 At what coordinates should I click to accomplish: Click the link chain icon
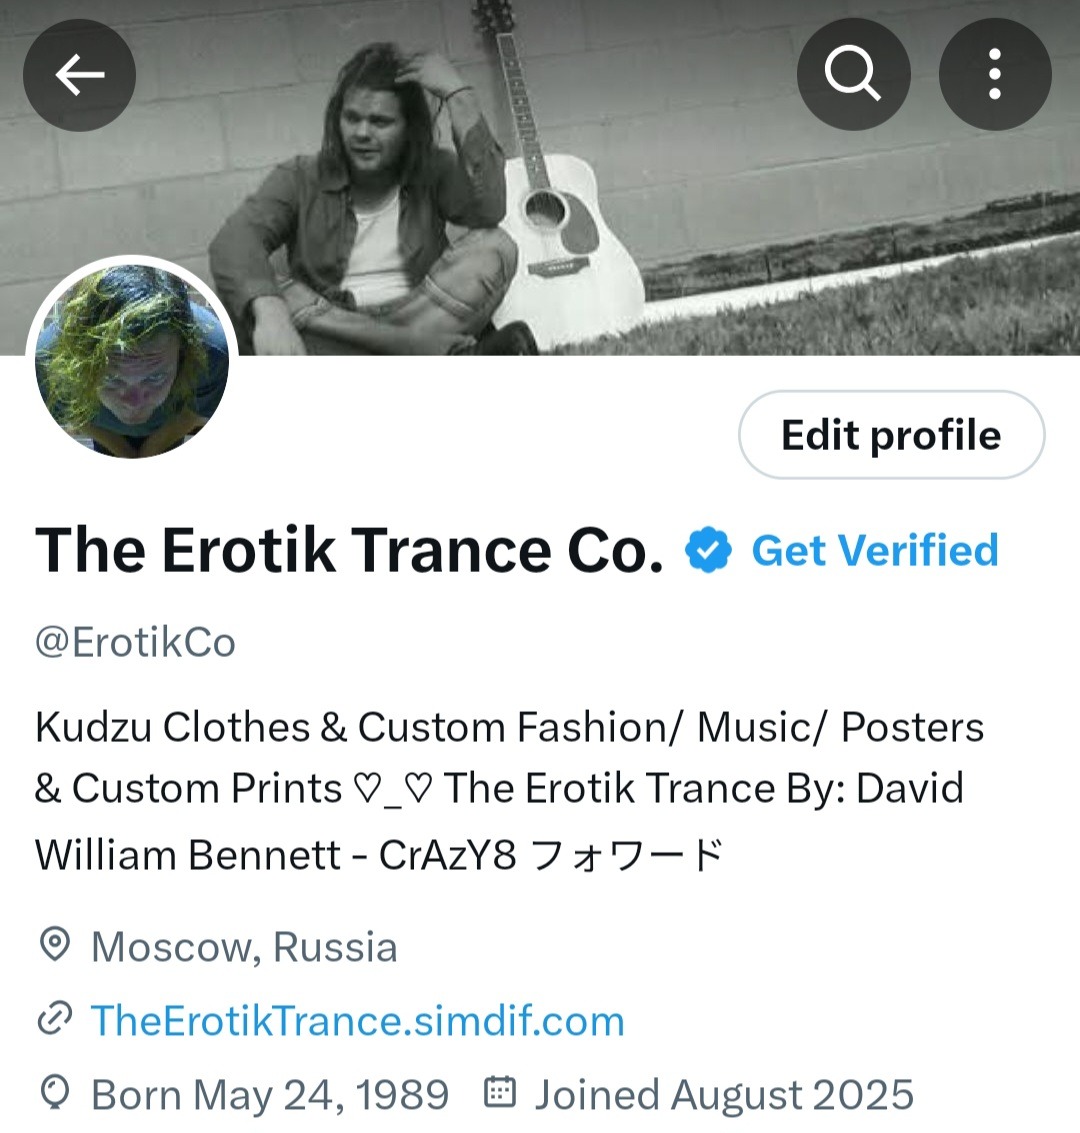pyautogui.click(x=54, y=1019)
